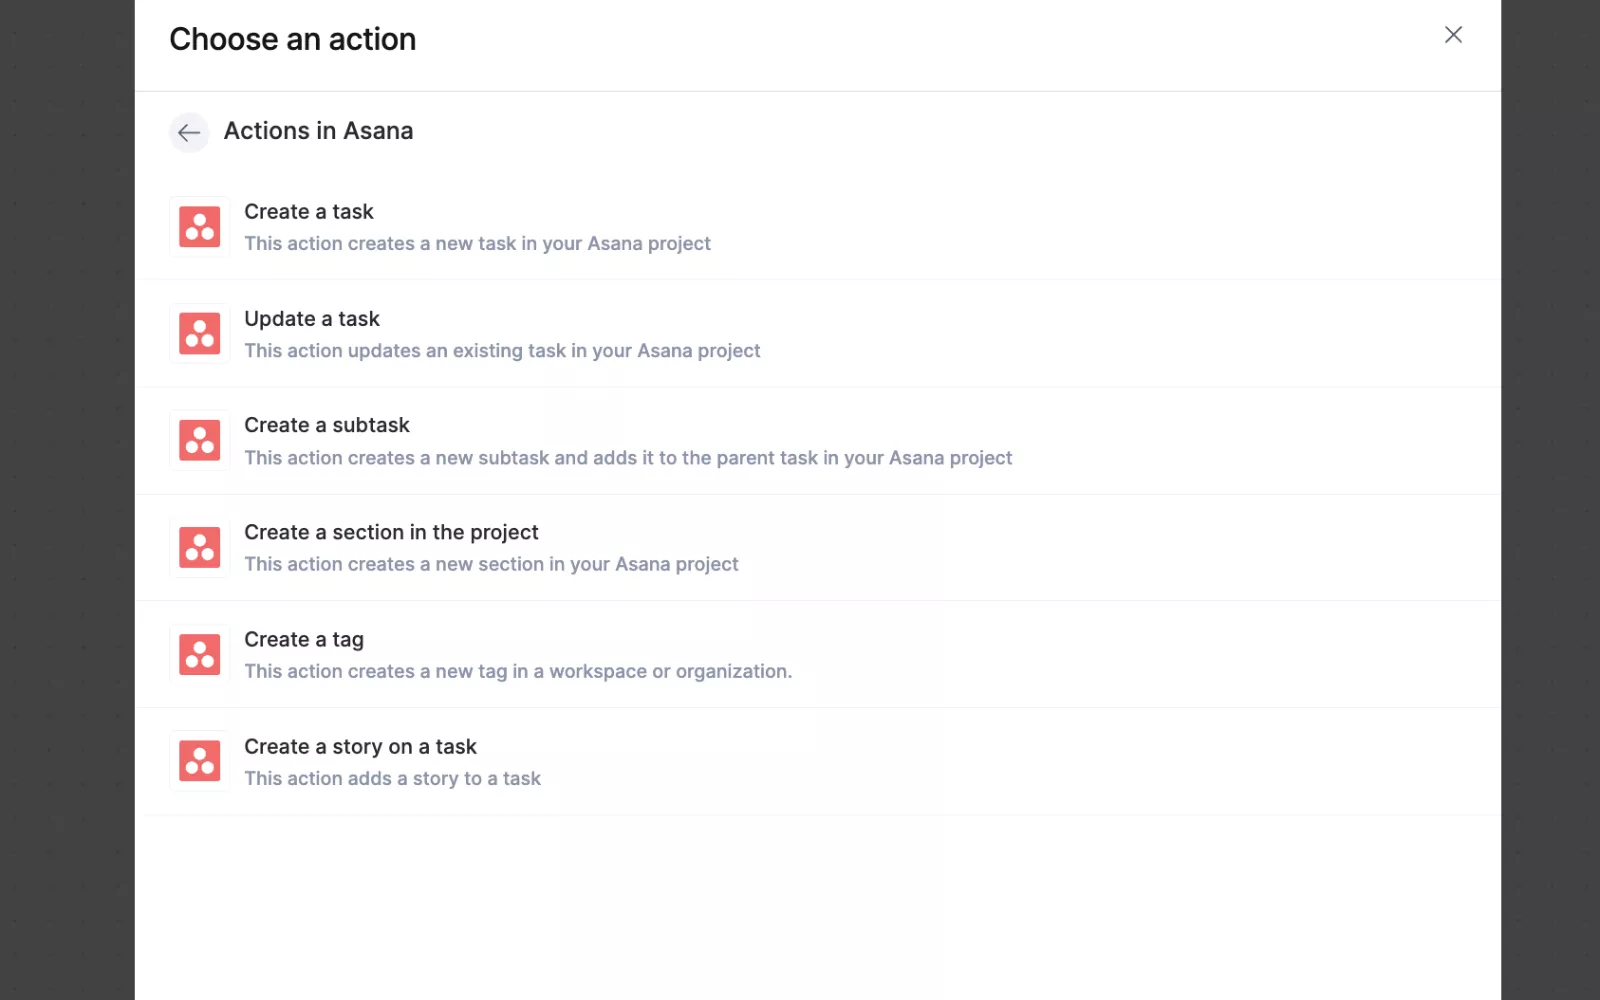Click description 'creates a new section in your Asana project'

click(x=491, y=565)
